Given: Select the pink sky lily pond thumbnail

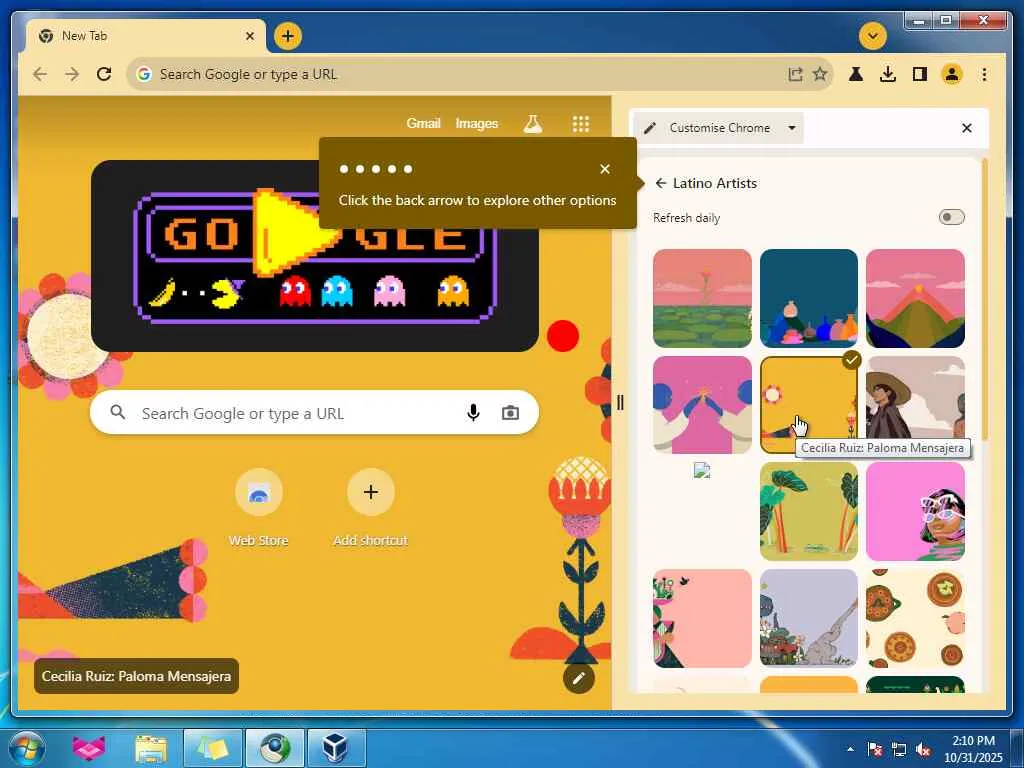Looking at the screenshot, I should point(702,298).
